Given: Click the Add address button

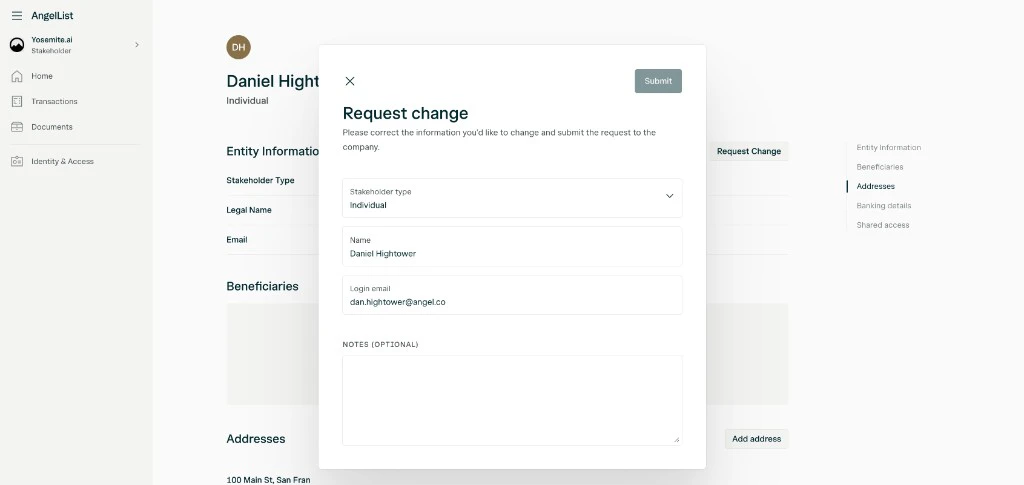Looking at the screenshot, I should point(756,439).
